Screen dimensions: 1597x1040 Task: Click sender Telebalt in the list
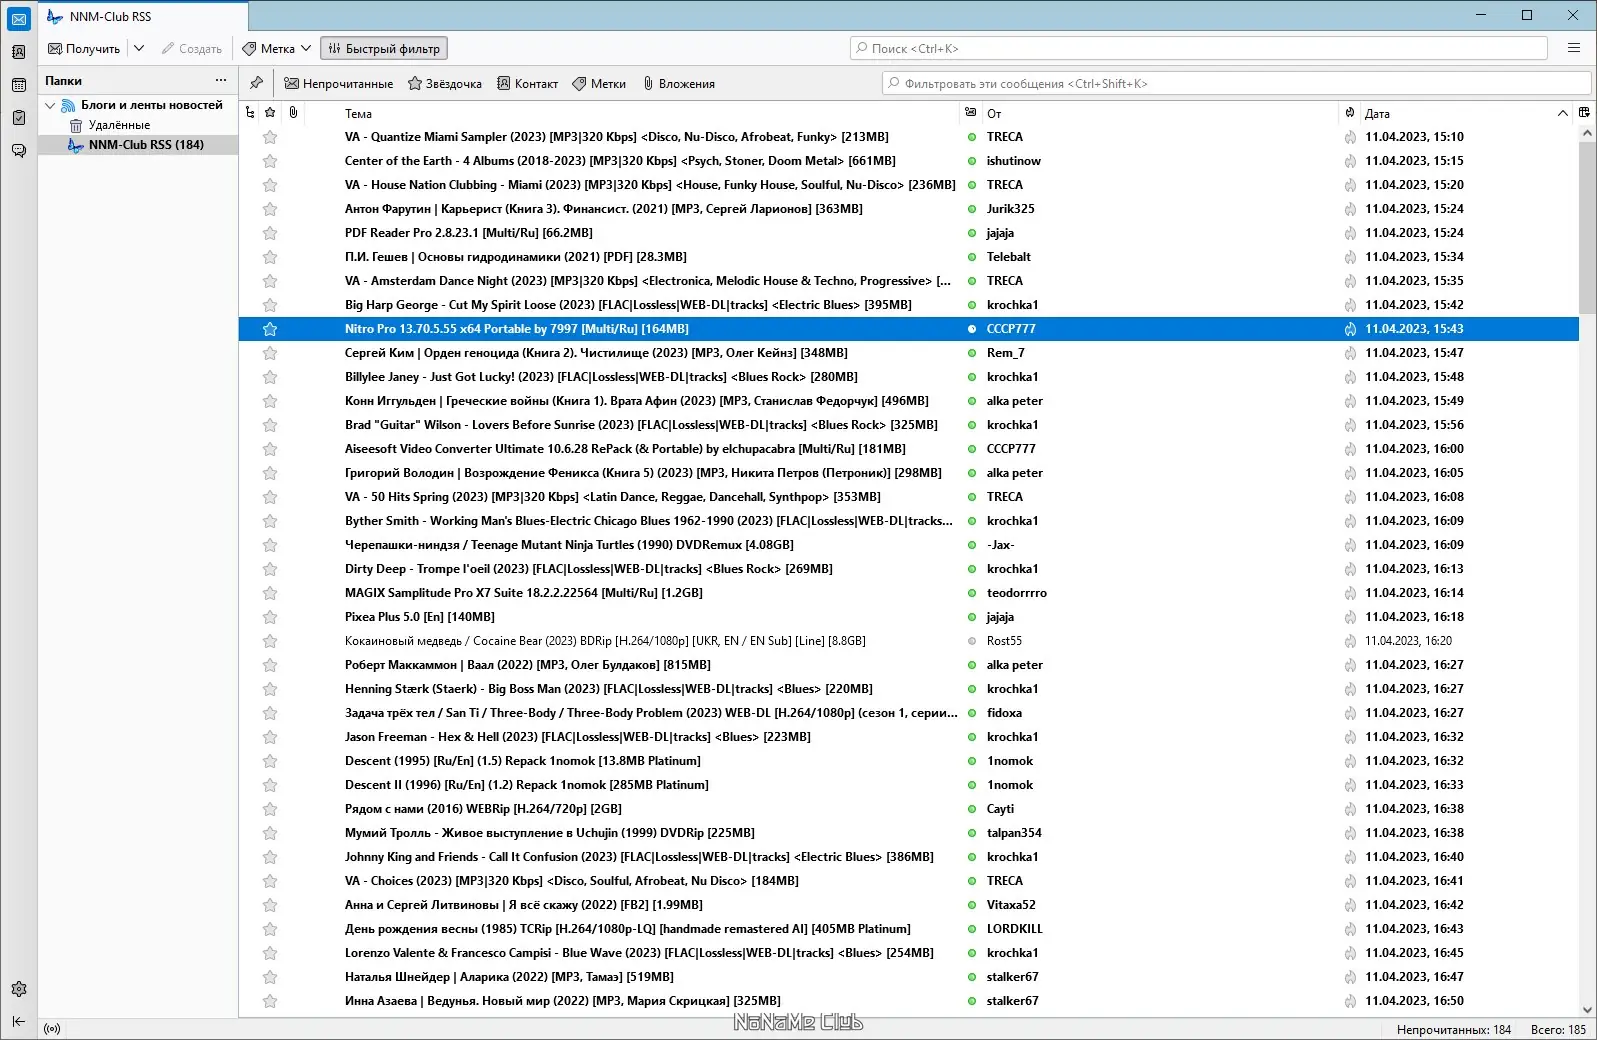tap(1008, 257)
